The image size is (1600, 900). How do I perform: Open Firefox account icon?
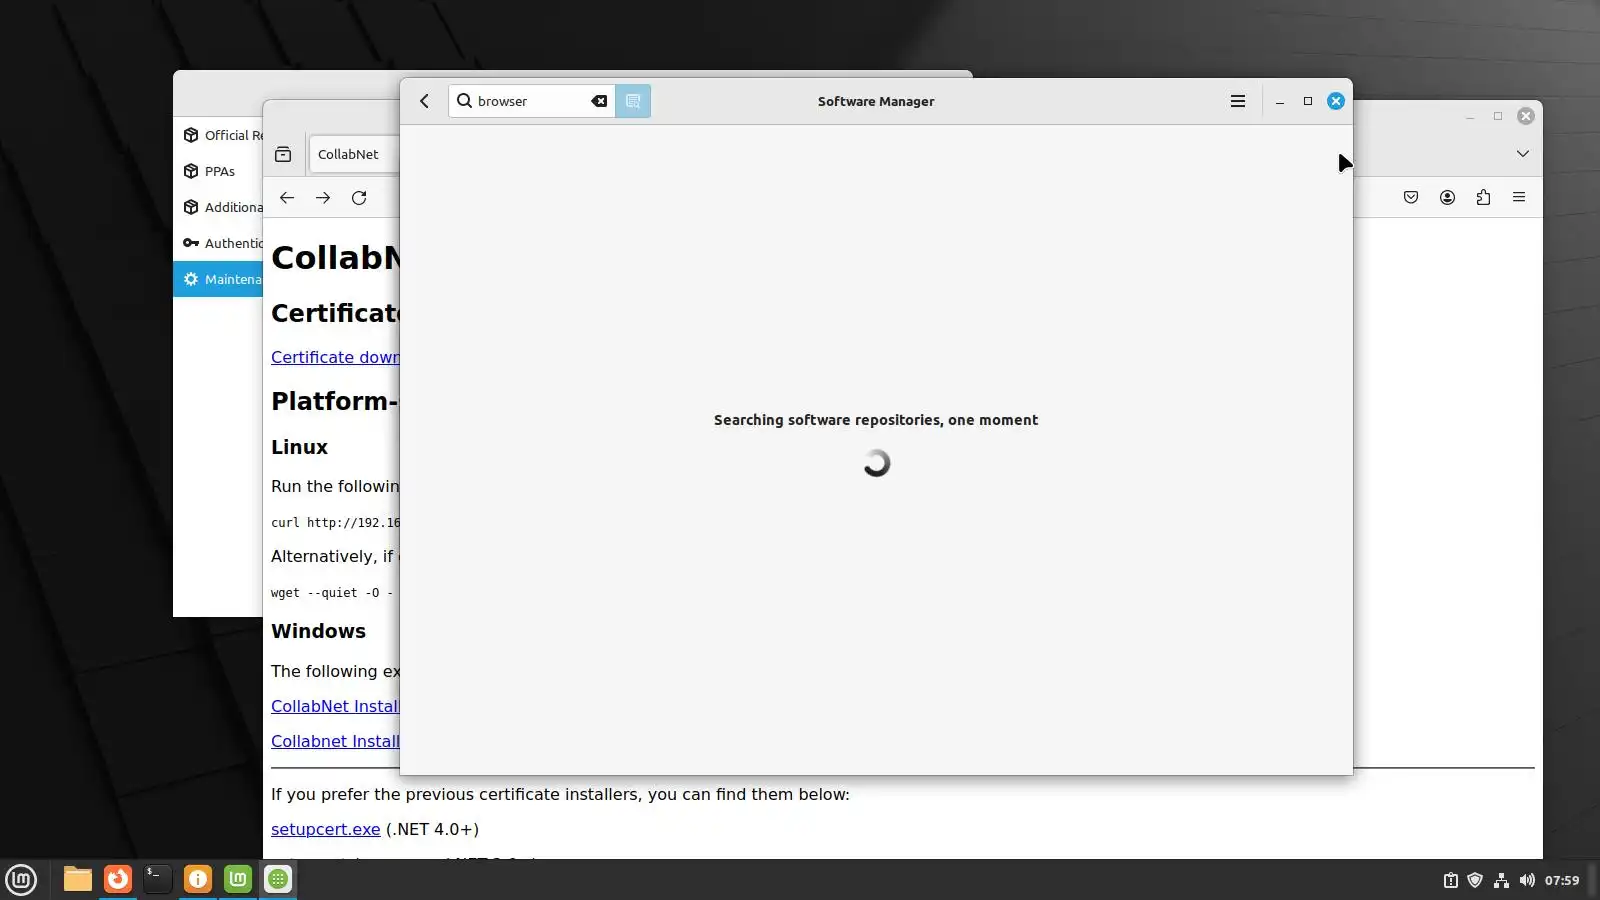(x=1447, y=198)
